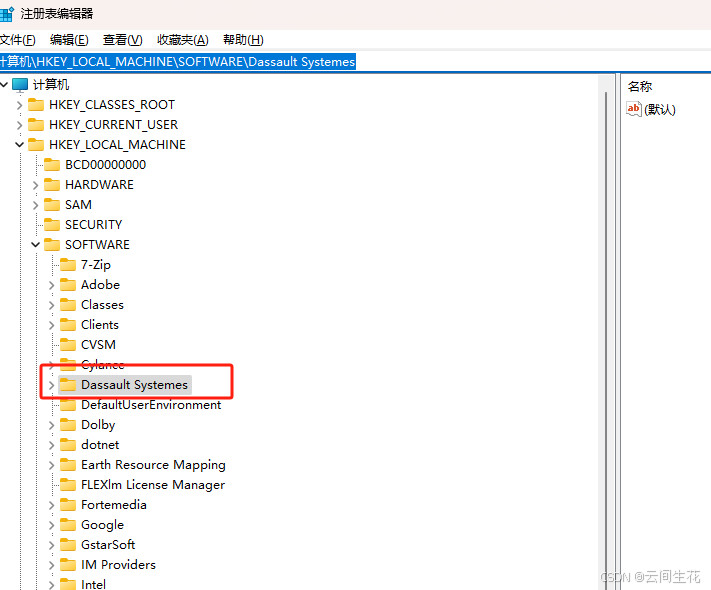Select FLEXlm License Manager key label
Image resolution: width=711 pixels, height=590 pixels.
click(153, 485)
